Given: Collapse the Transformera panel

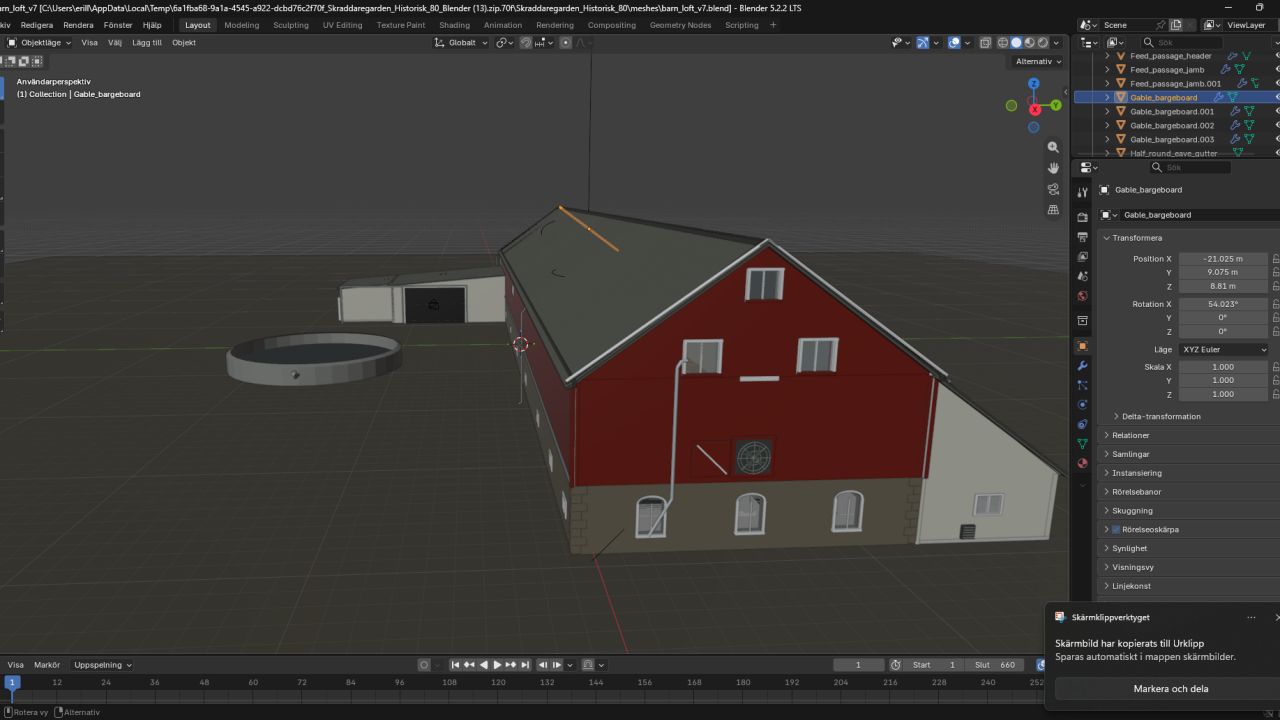Looking at the screenshot, I should pos(1137,238).
